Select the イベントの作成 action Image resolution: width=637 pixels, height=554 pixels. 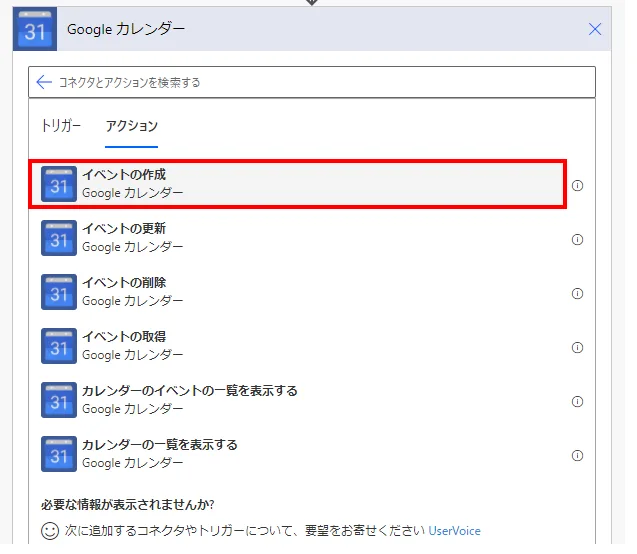pos(298,184)
